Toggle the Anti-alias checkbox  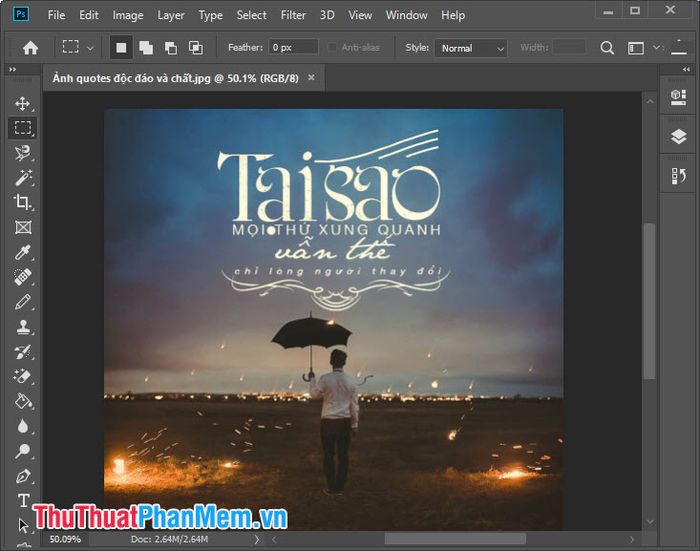point(332,47)
